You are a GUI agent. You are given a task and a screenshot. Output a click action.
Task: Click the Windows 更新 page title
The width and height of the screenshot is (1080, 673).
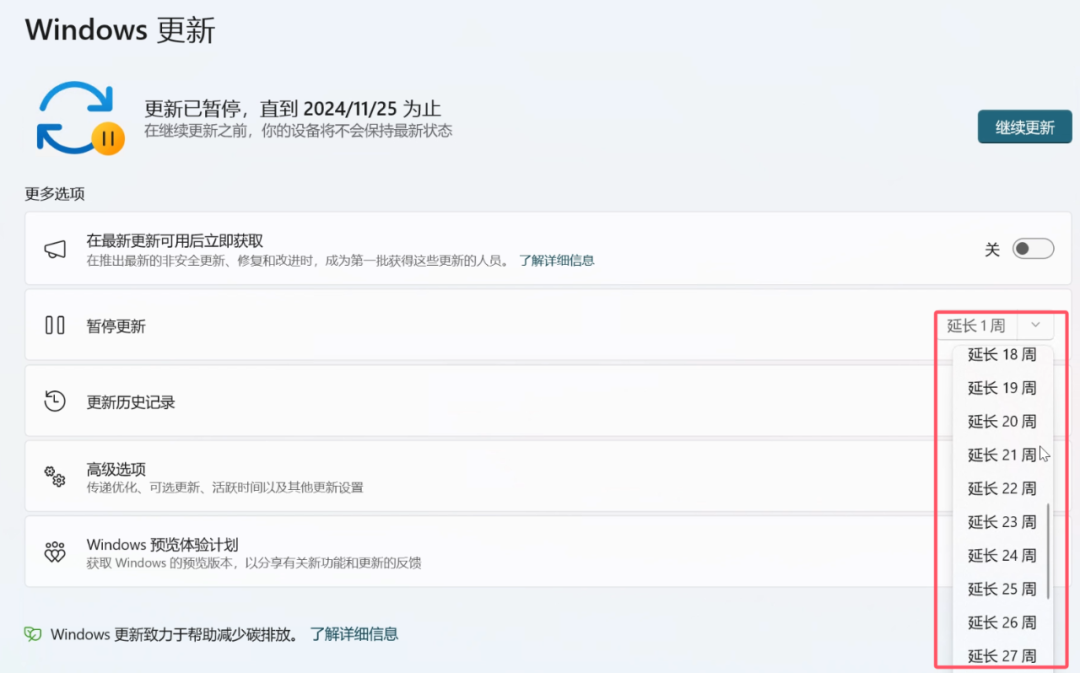click(x=121, y=30)
